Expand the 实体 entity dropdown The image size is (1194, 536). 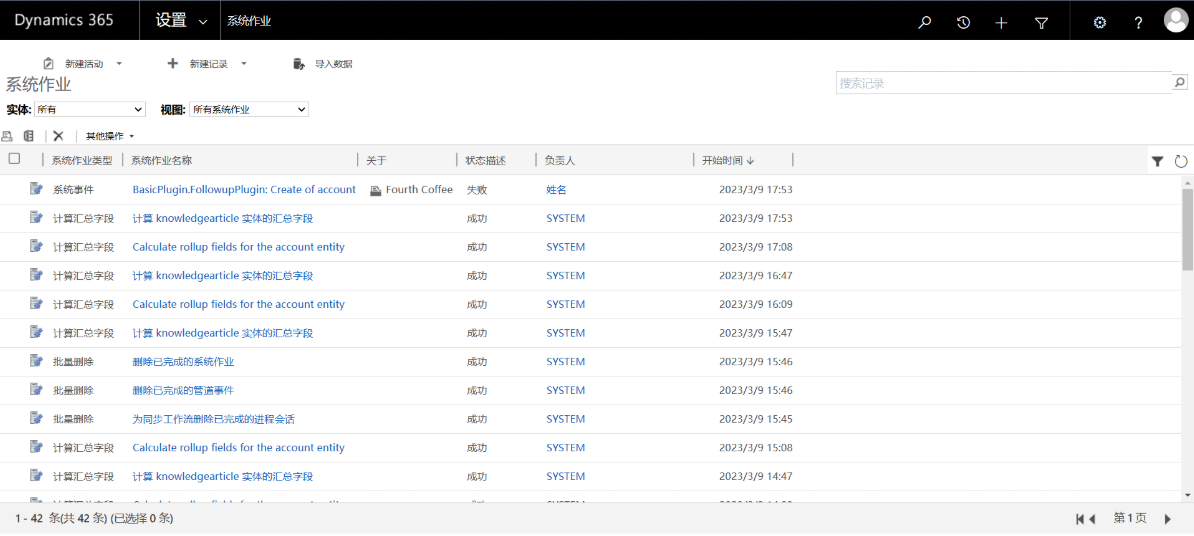(x=90, y=109)
